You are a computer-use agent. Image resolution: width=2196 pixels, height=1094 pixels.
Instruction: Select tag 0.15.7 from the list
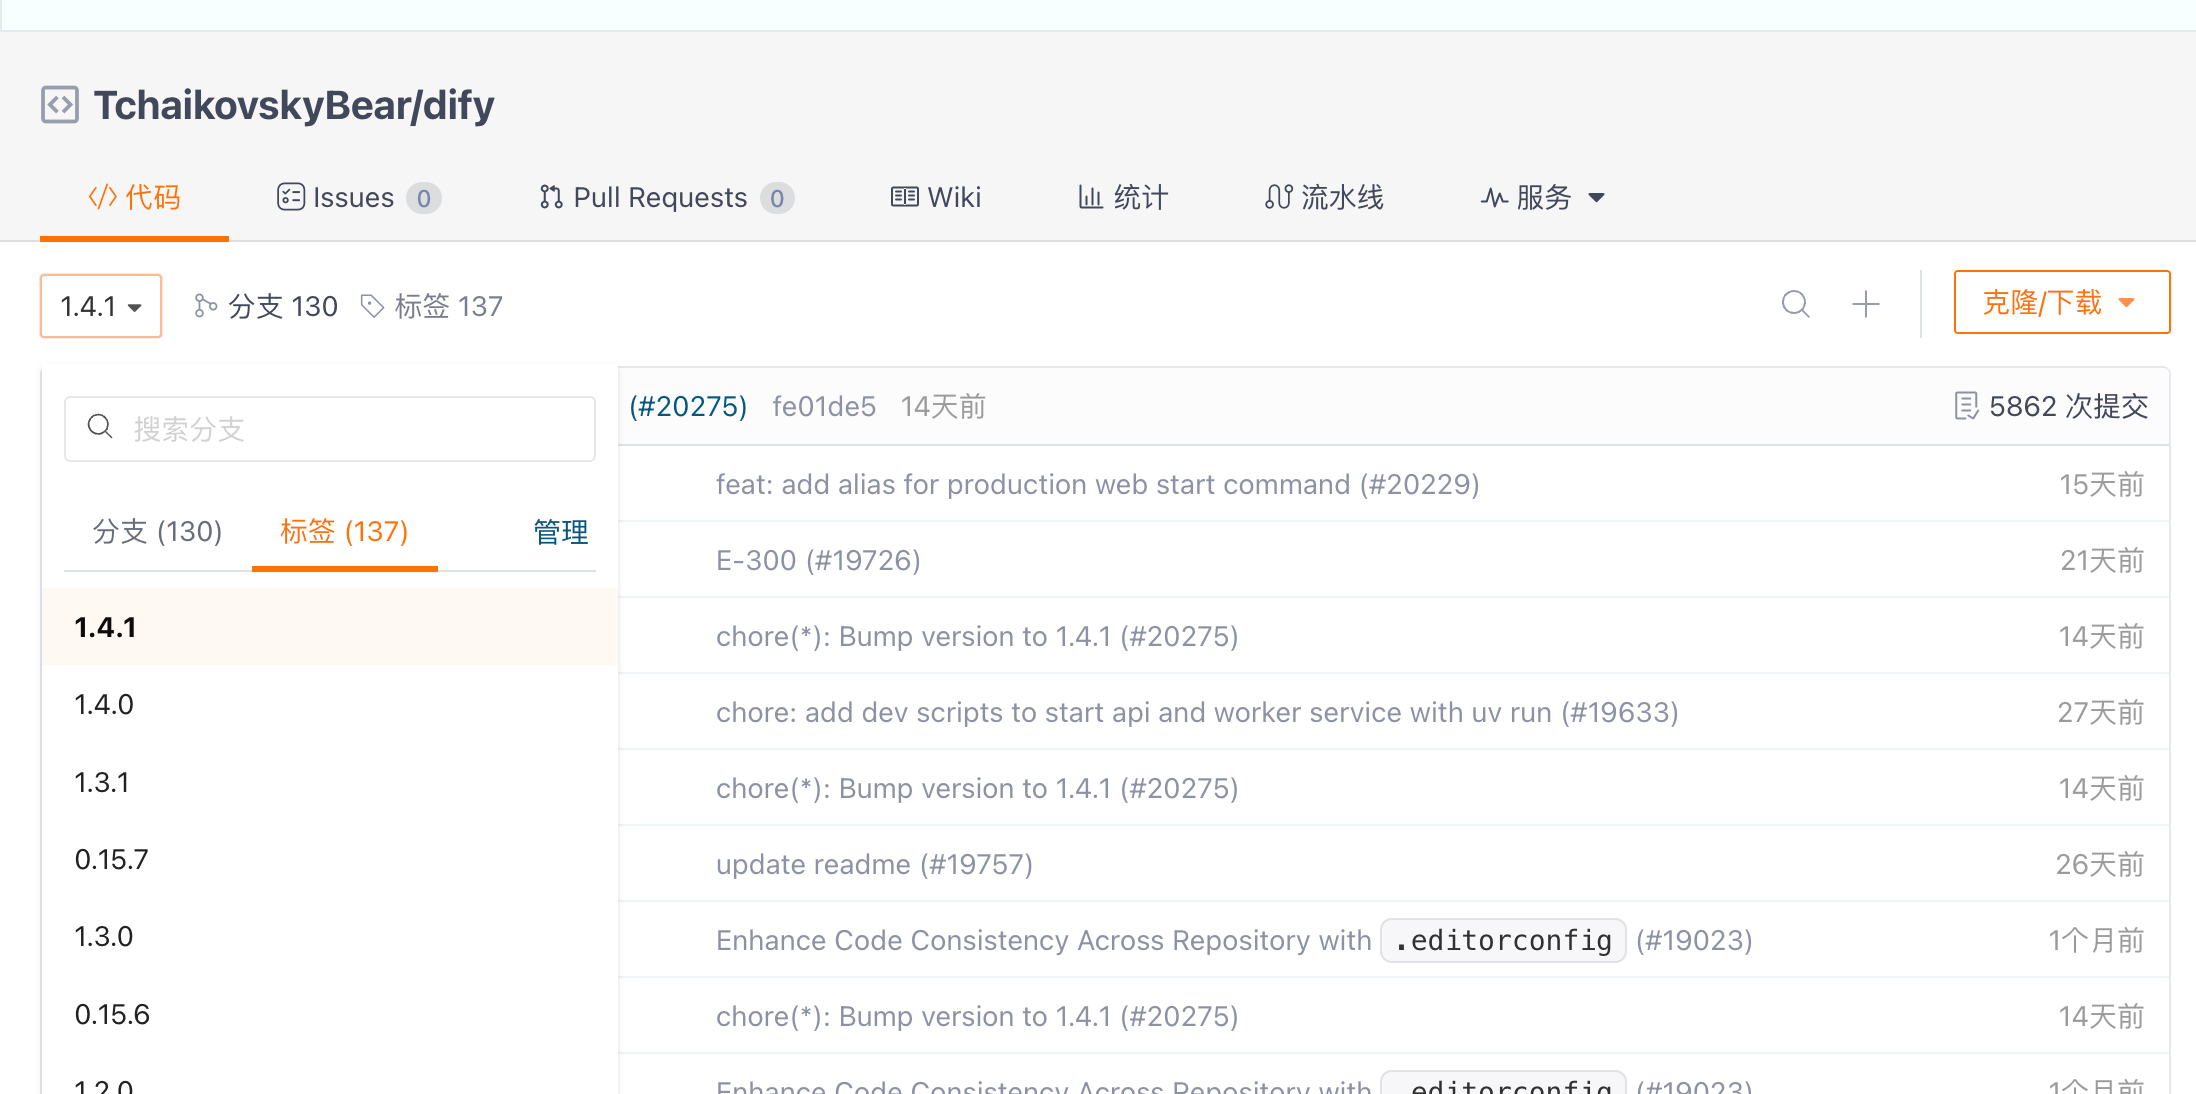point(330,859)
